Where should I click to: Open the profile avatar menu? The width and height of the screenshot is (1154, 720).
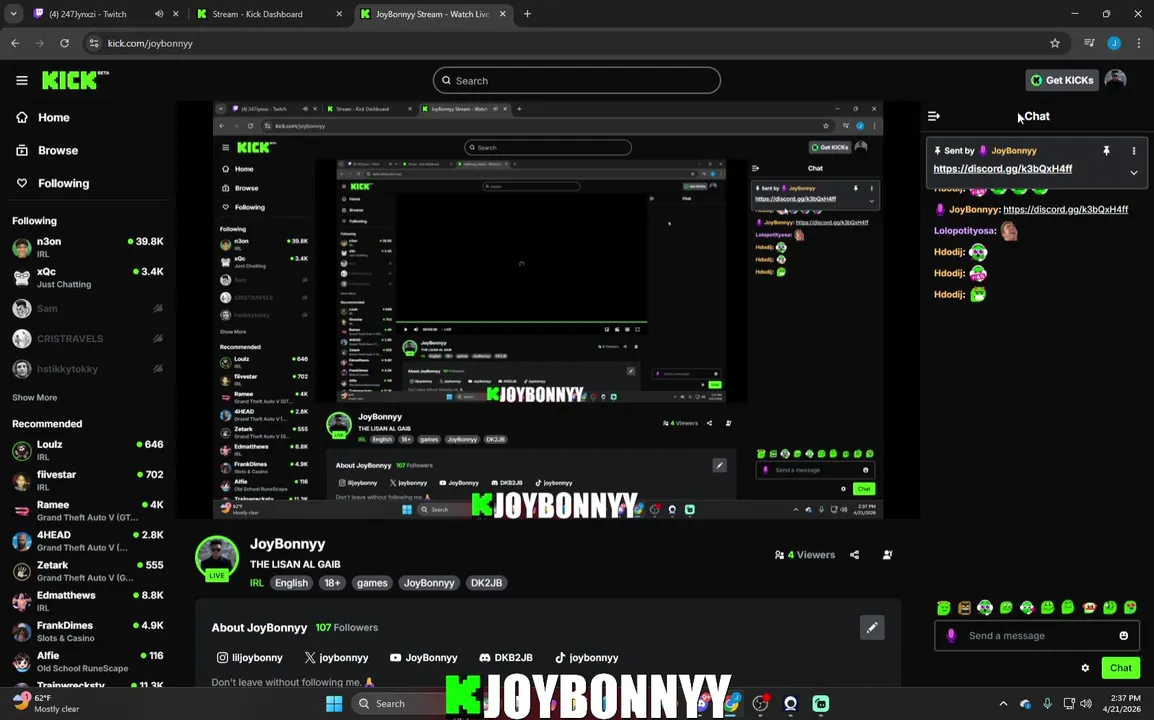coord(1115,80)
